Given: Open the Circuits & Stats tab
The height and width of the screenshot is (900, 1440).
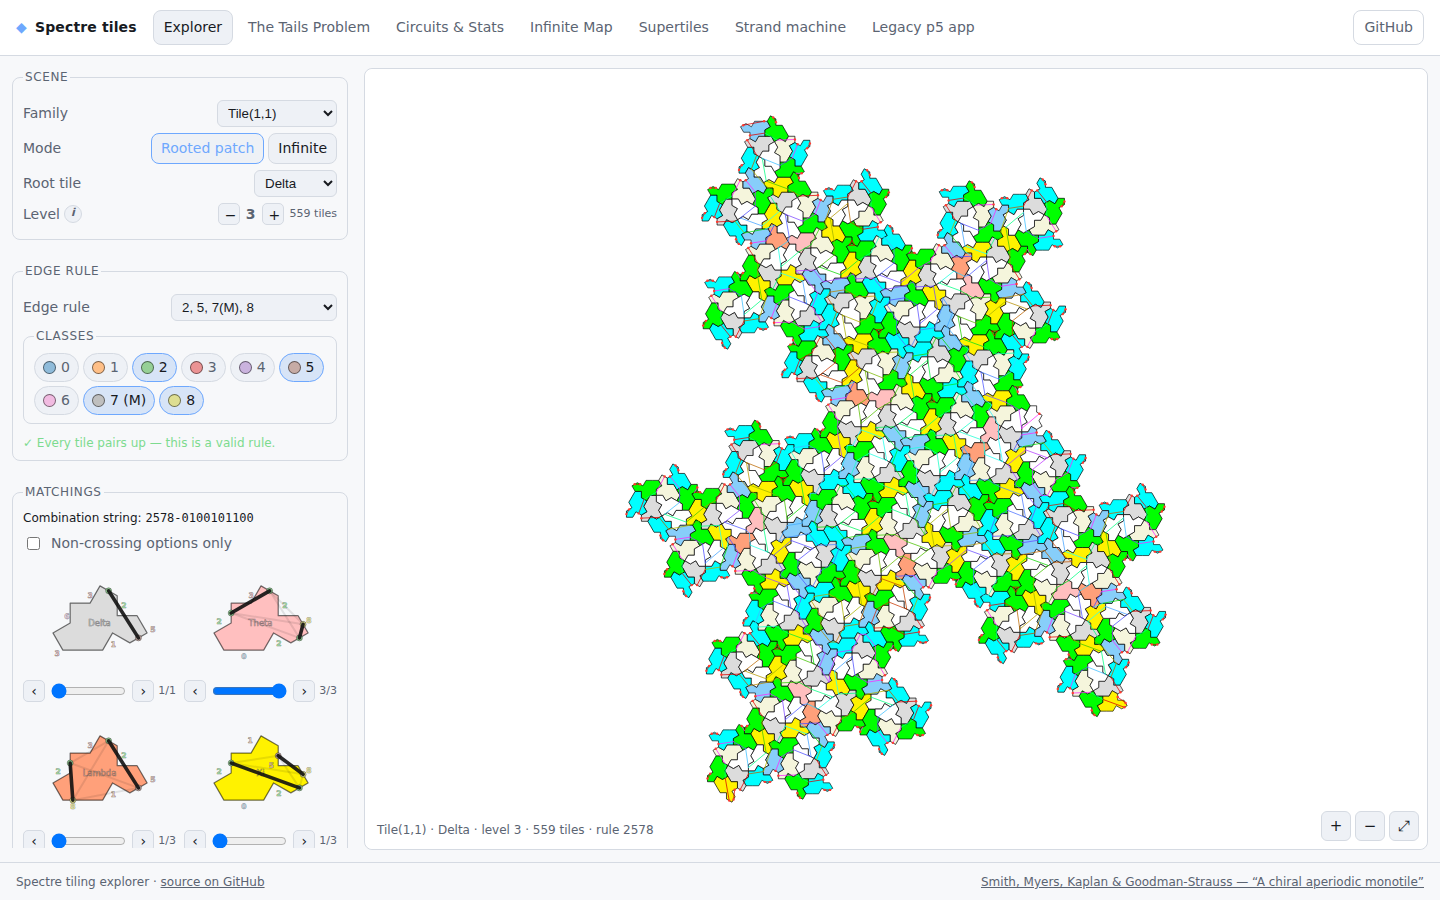Looking at the screenshot, I should coord(450,28).
